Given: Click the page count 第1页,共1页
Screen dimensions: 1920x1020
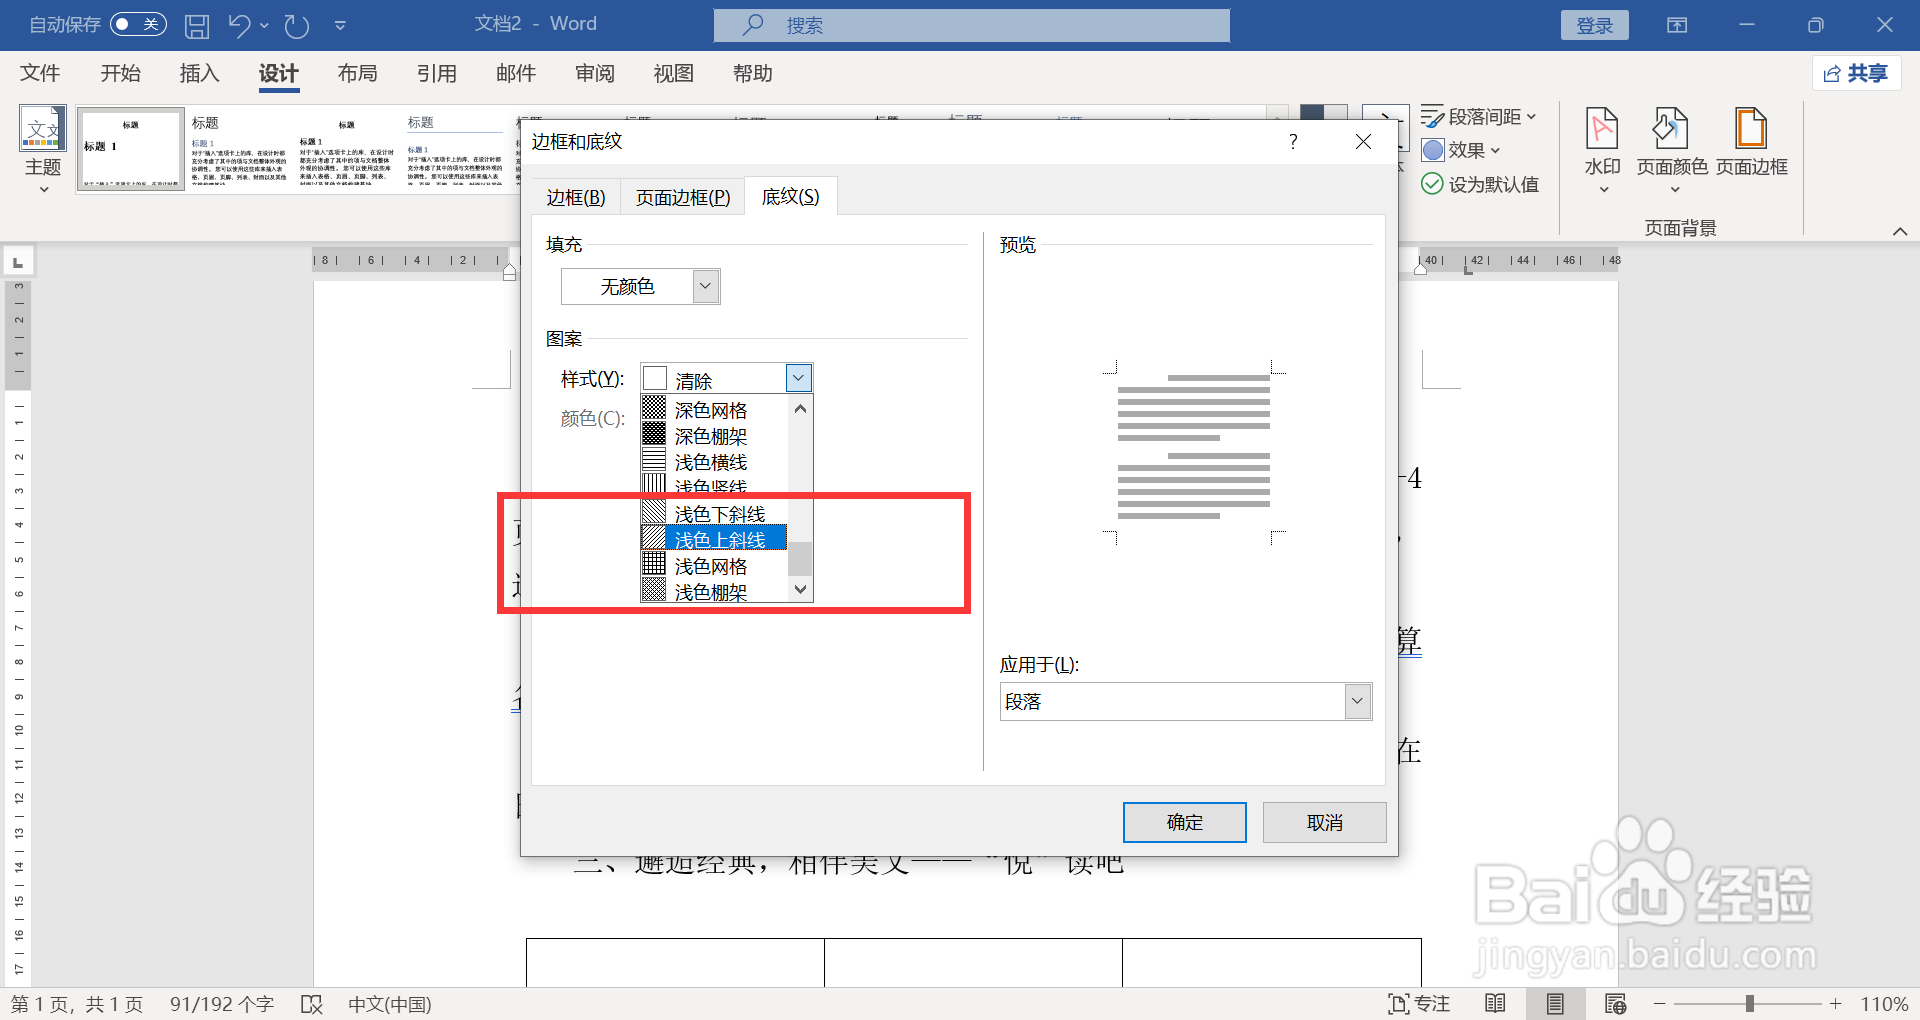Looking at the screenshot, I should click(x=77, y=1004).
